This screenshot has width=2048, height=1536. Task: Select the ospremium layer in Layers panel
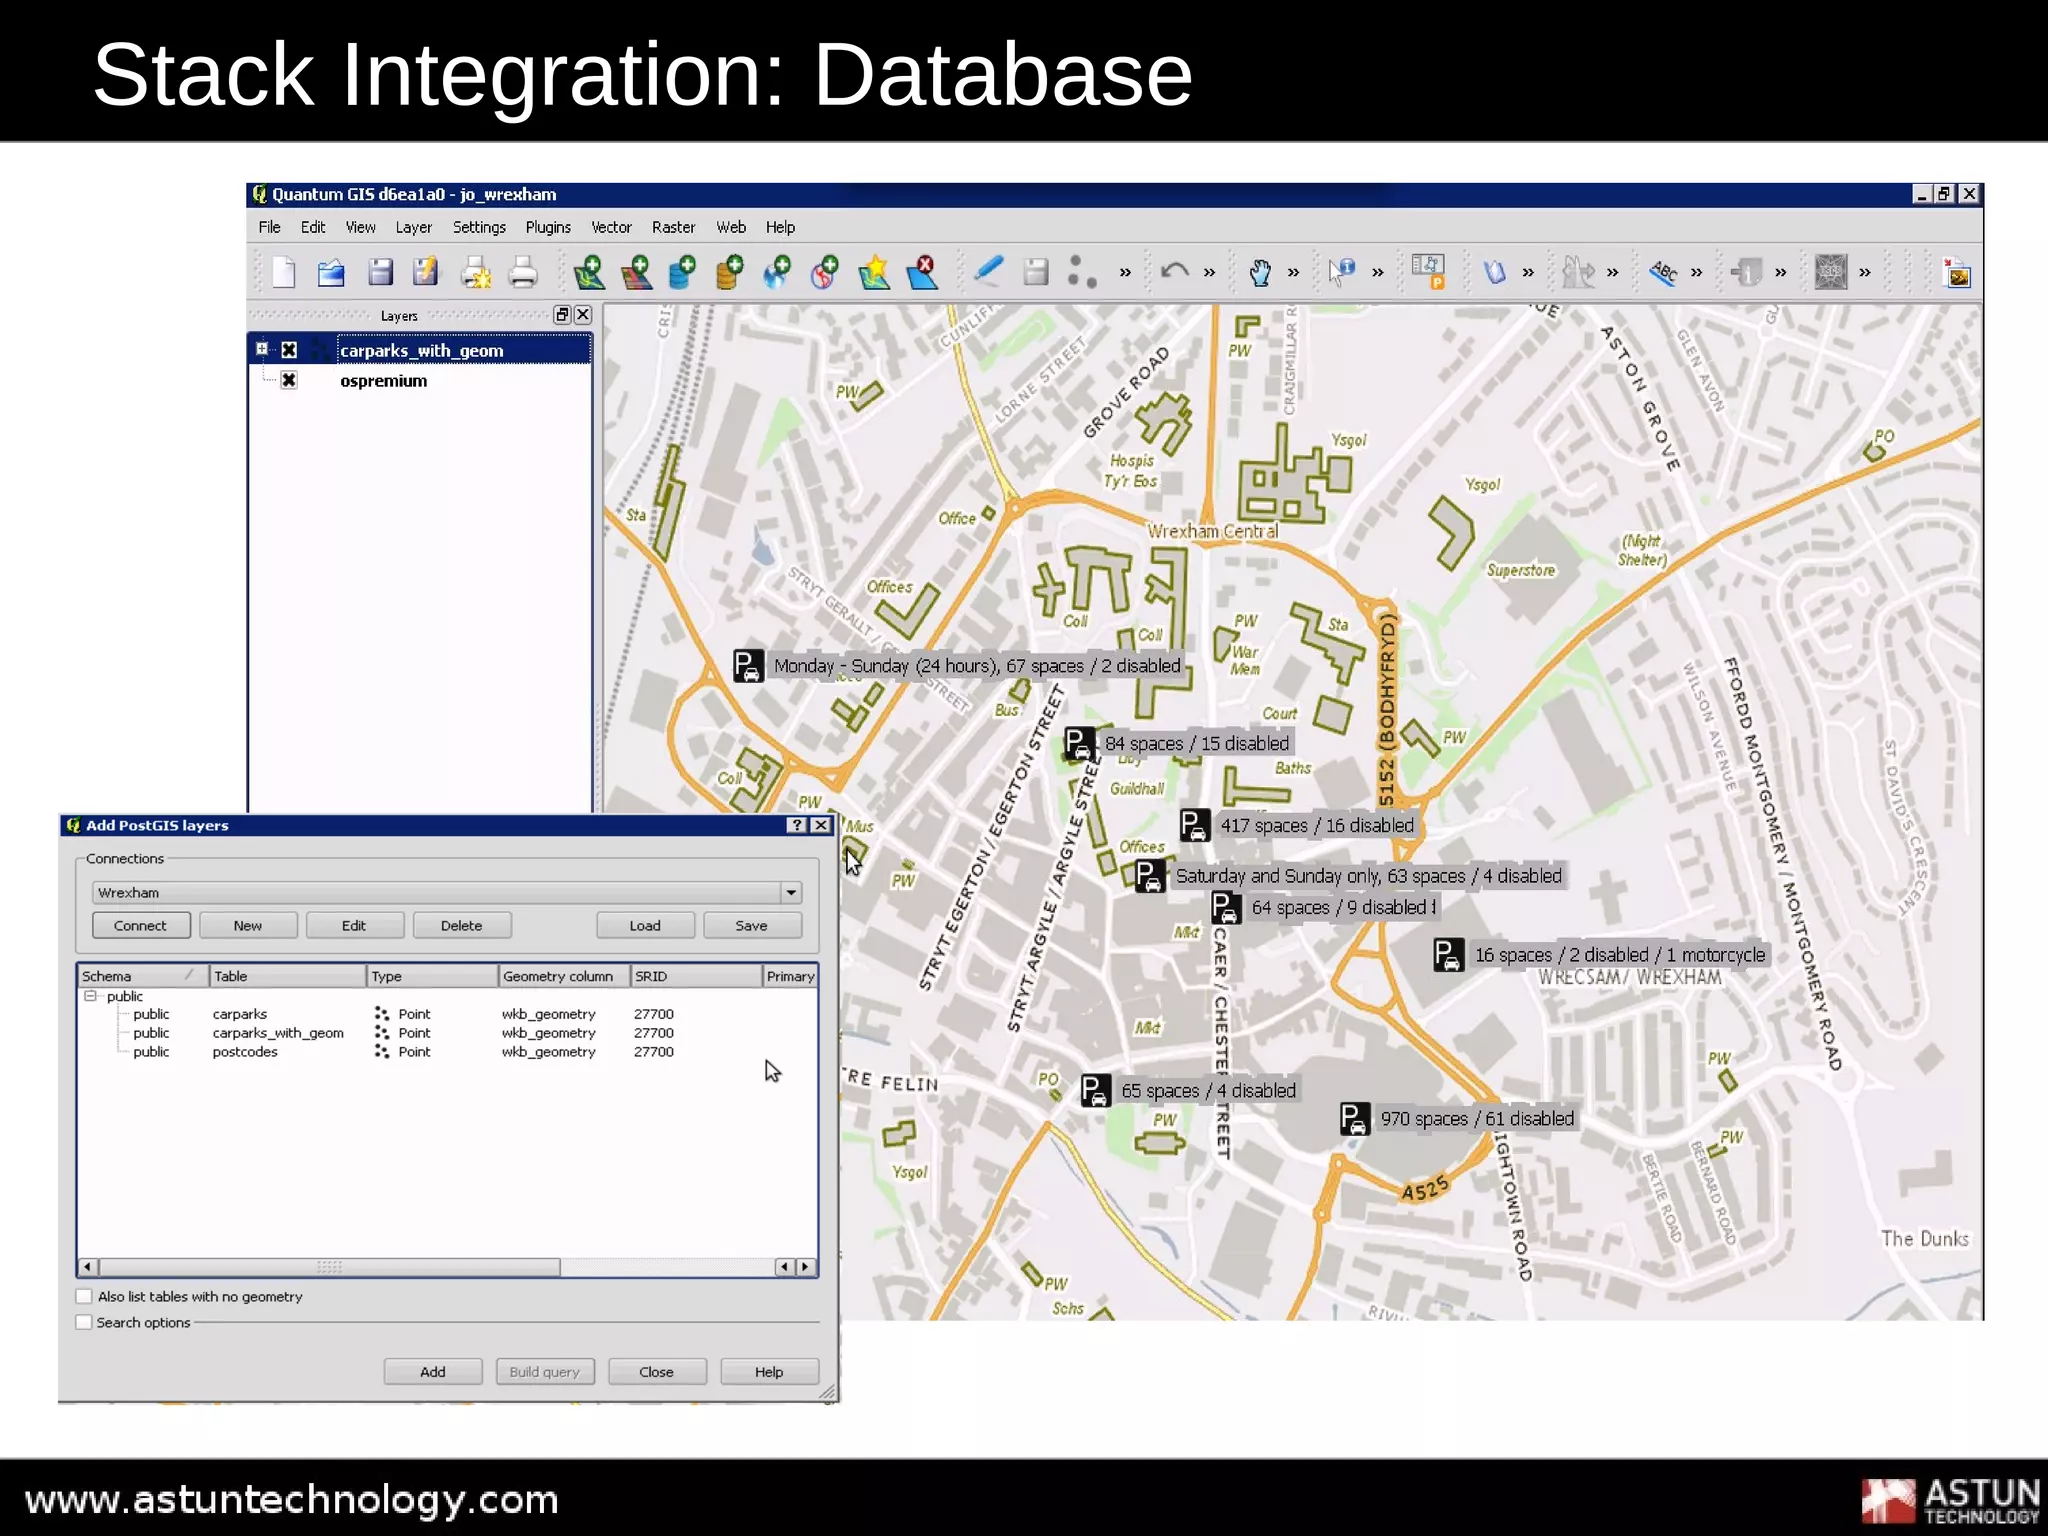coord(383,380)
